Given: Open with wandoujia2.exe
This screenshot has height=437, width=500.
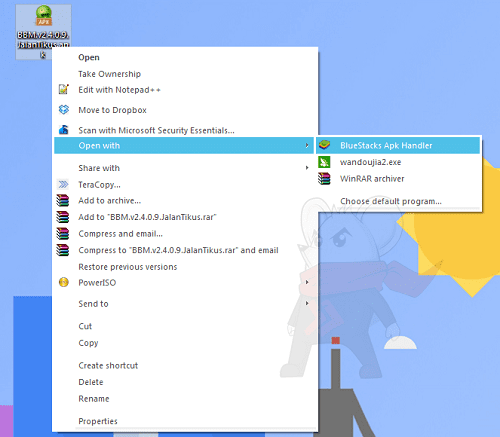Looking at the screenshot, I should (x=398, y=162).
